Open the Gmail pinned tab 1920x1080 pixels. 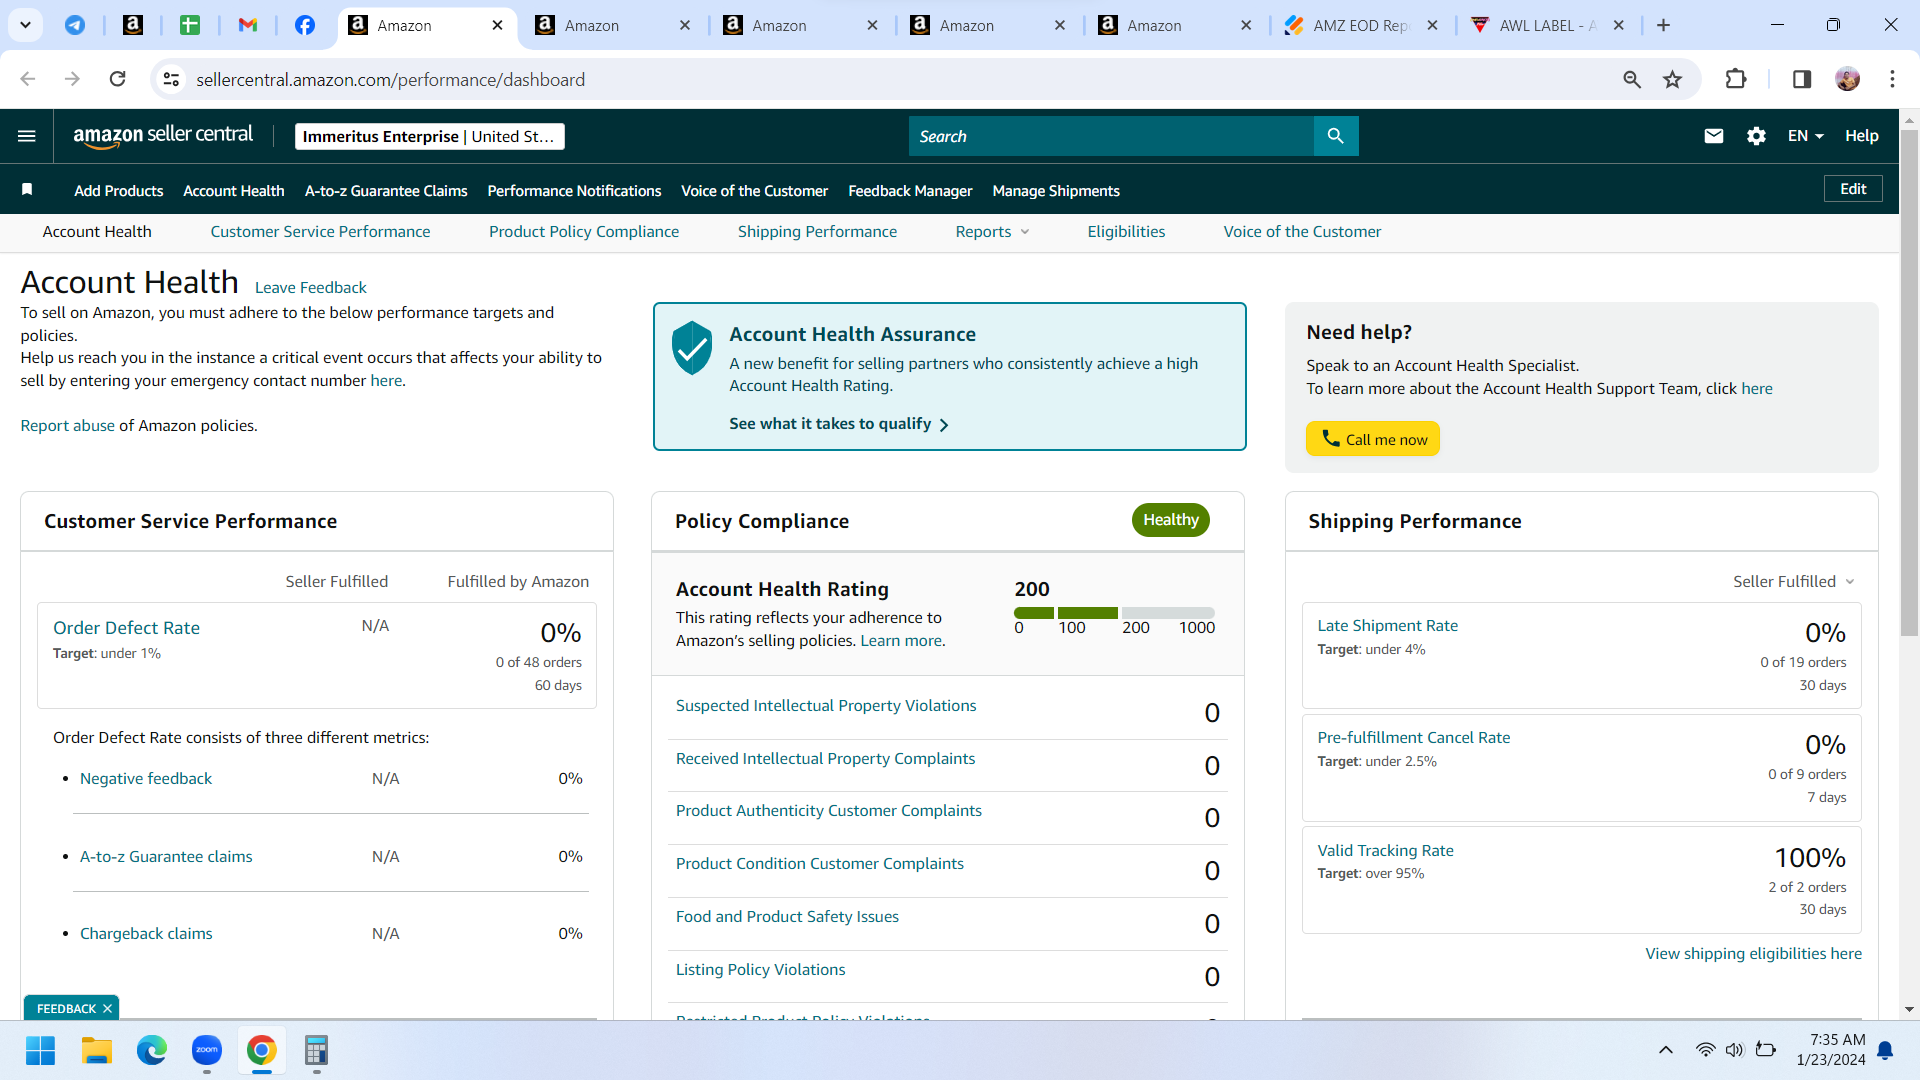coord(248,25)
